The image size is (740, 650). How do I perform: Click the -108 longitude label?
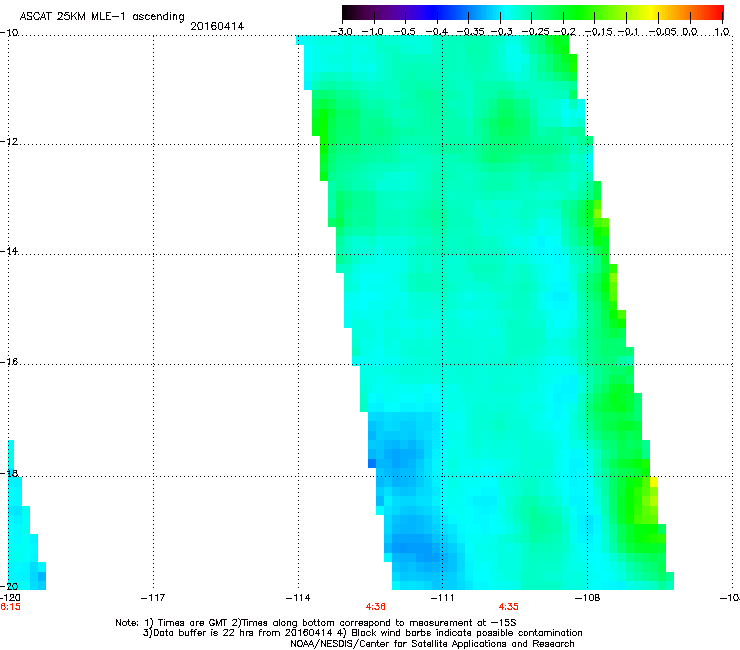coord(587,598)
